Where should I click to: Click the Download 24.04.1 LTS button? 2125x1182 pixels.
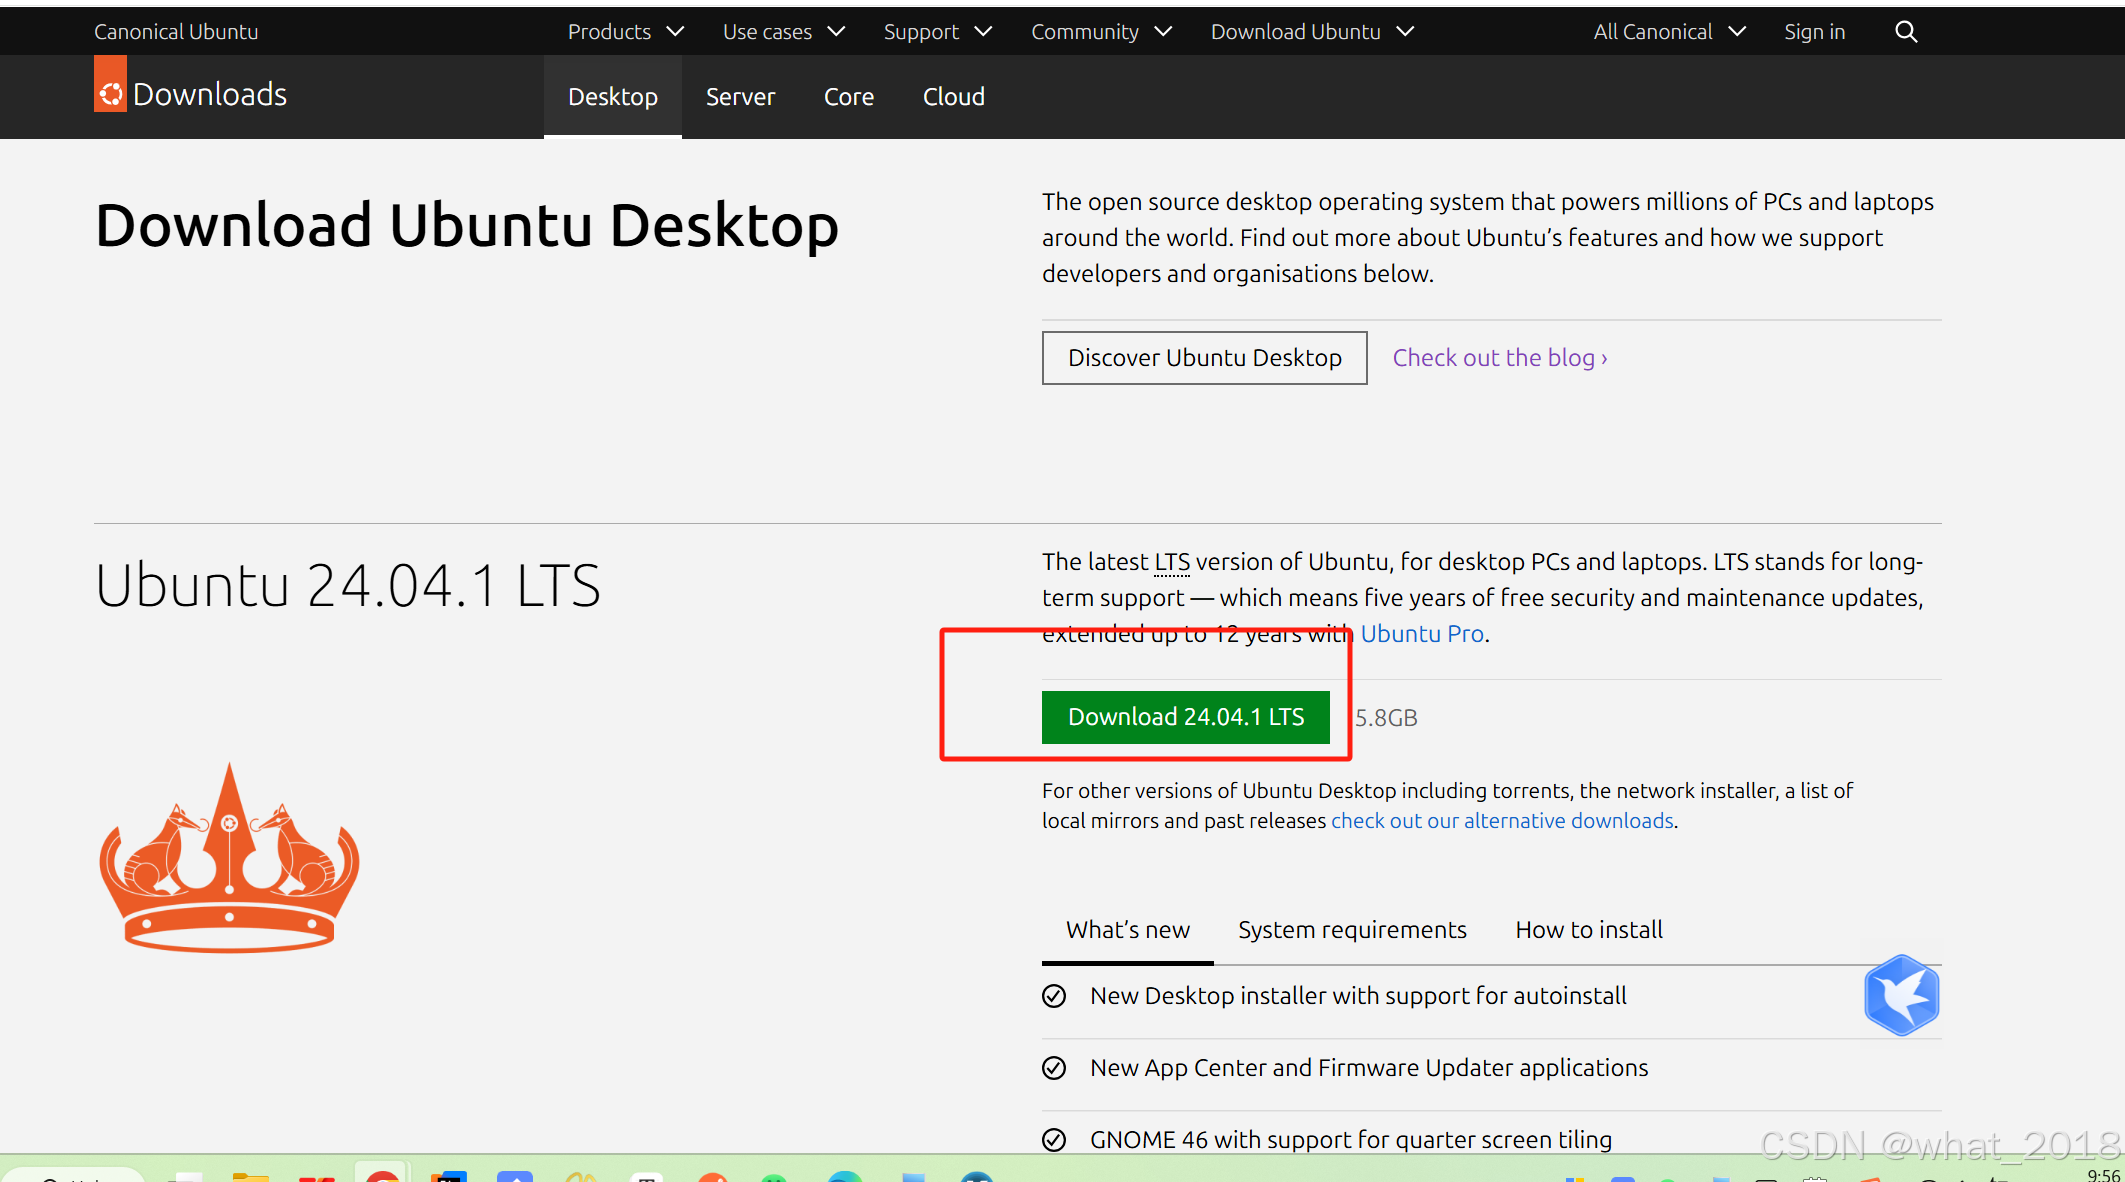pyautogui.click(x=1186, y=716)
